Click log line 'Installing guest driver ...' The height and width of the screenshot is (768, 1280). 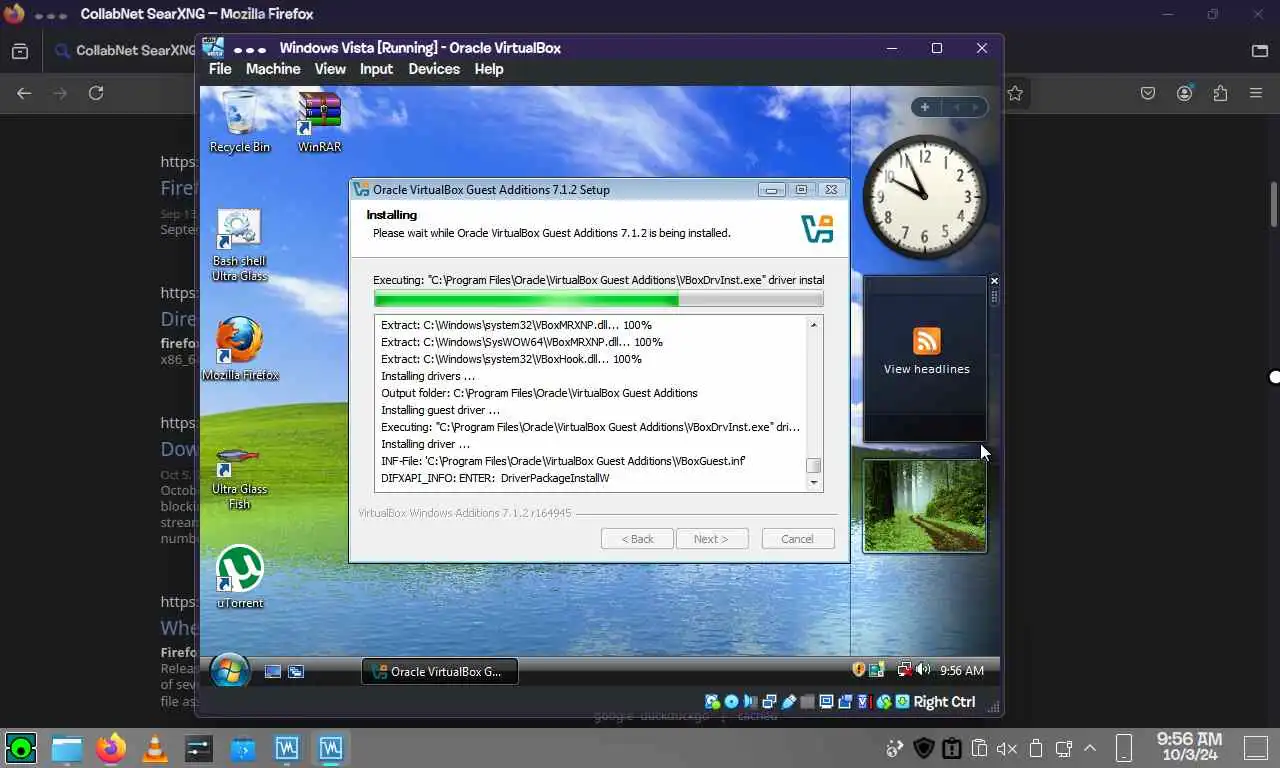(x=440, y=410)
